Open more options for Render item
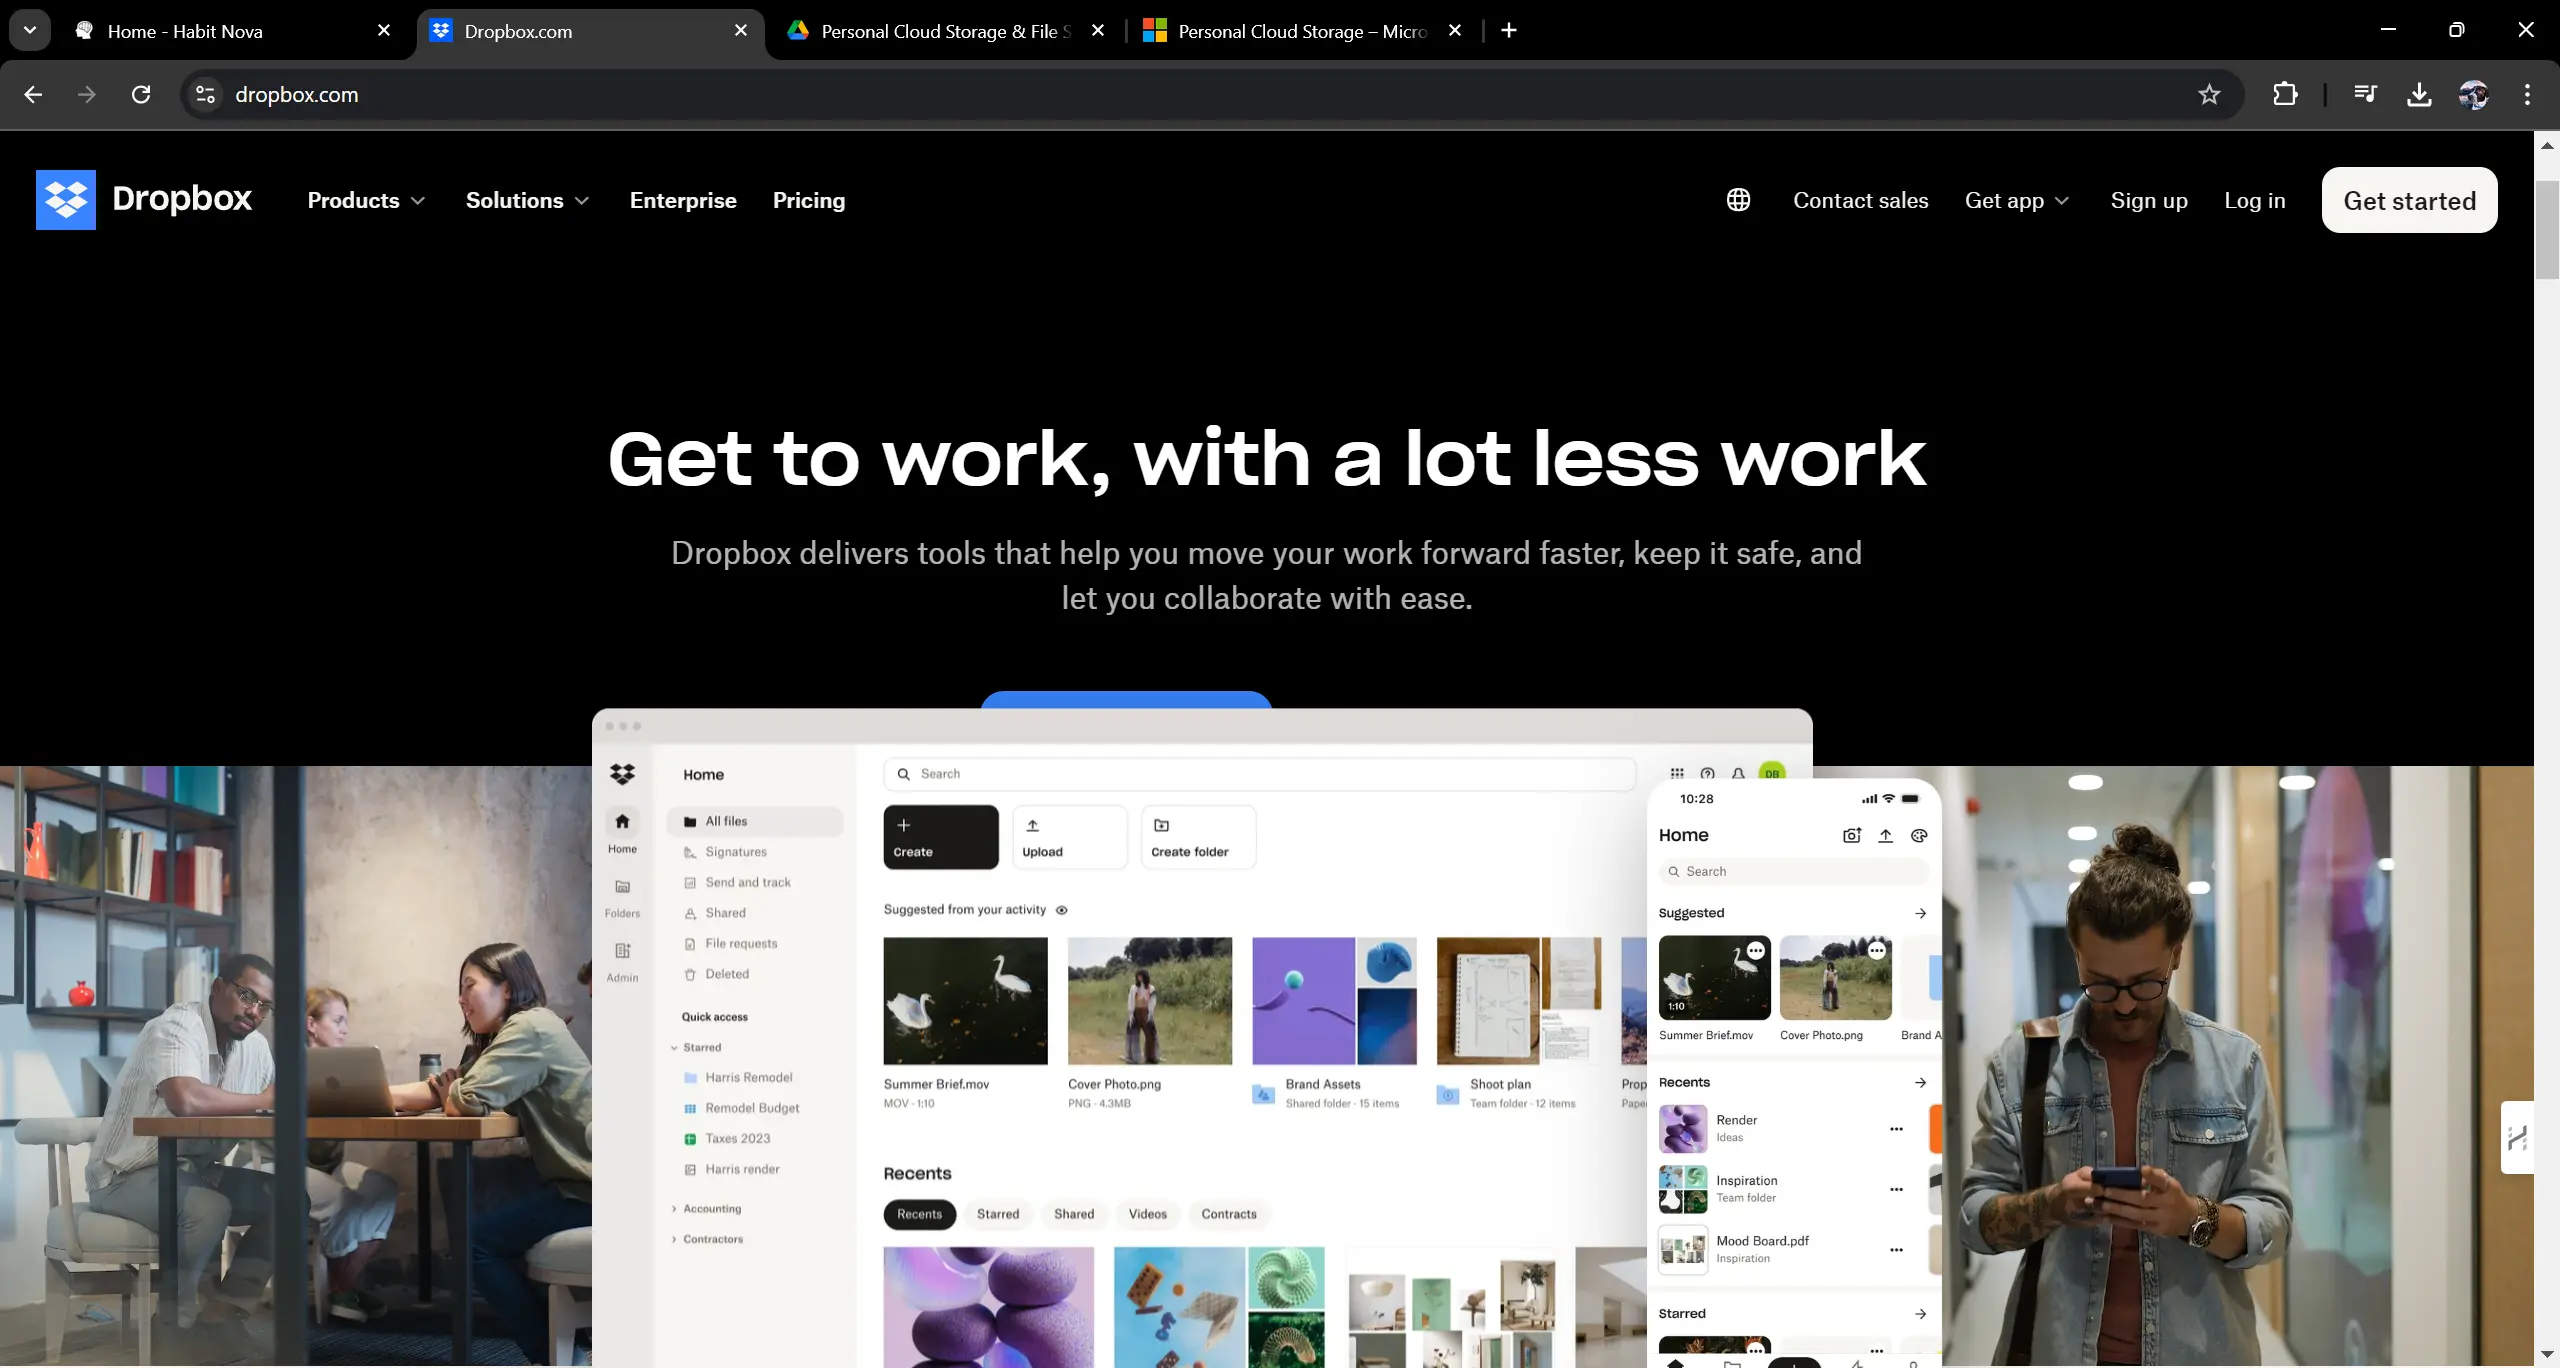This screenshot has width=2560, height=1368. pyautogui.click(x=1896, y=1129)
